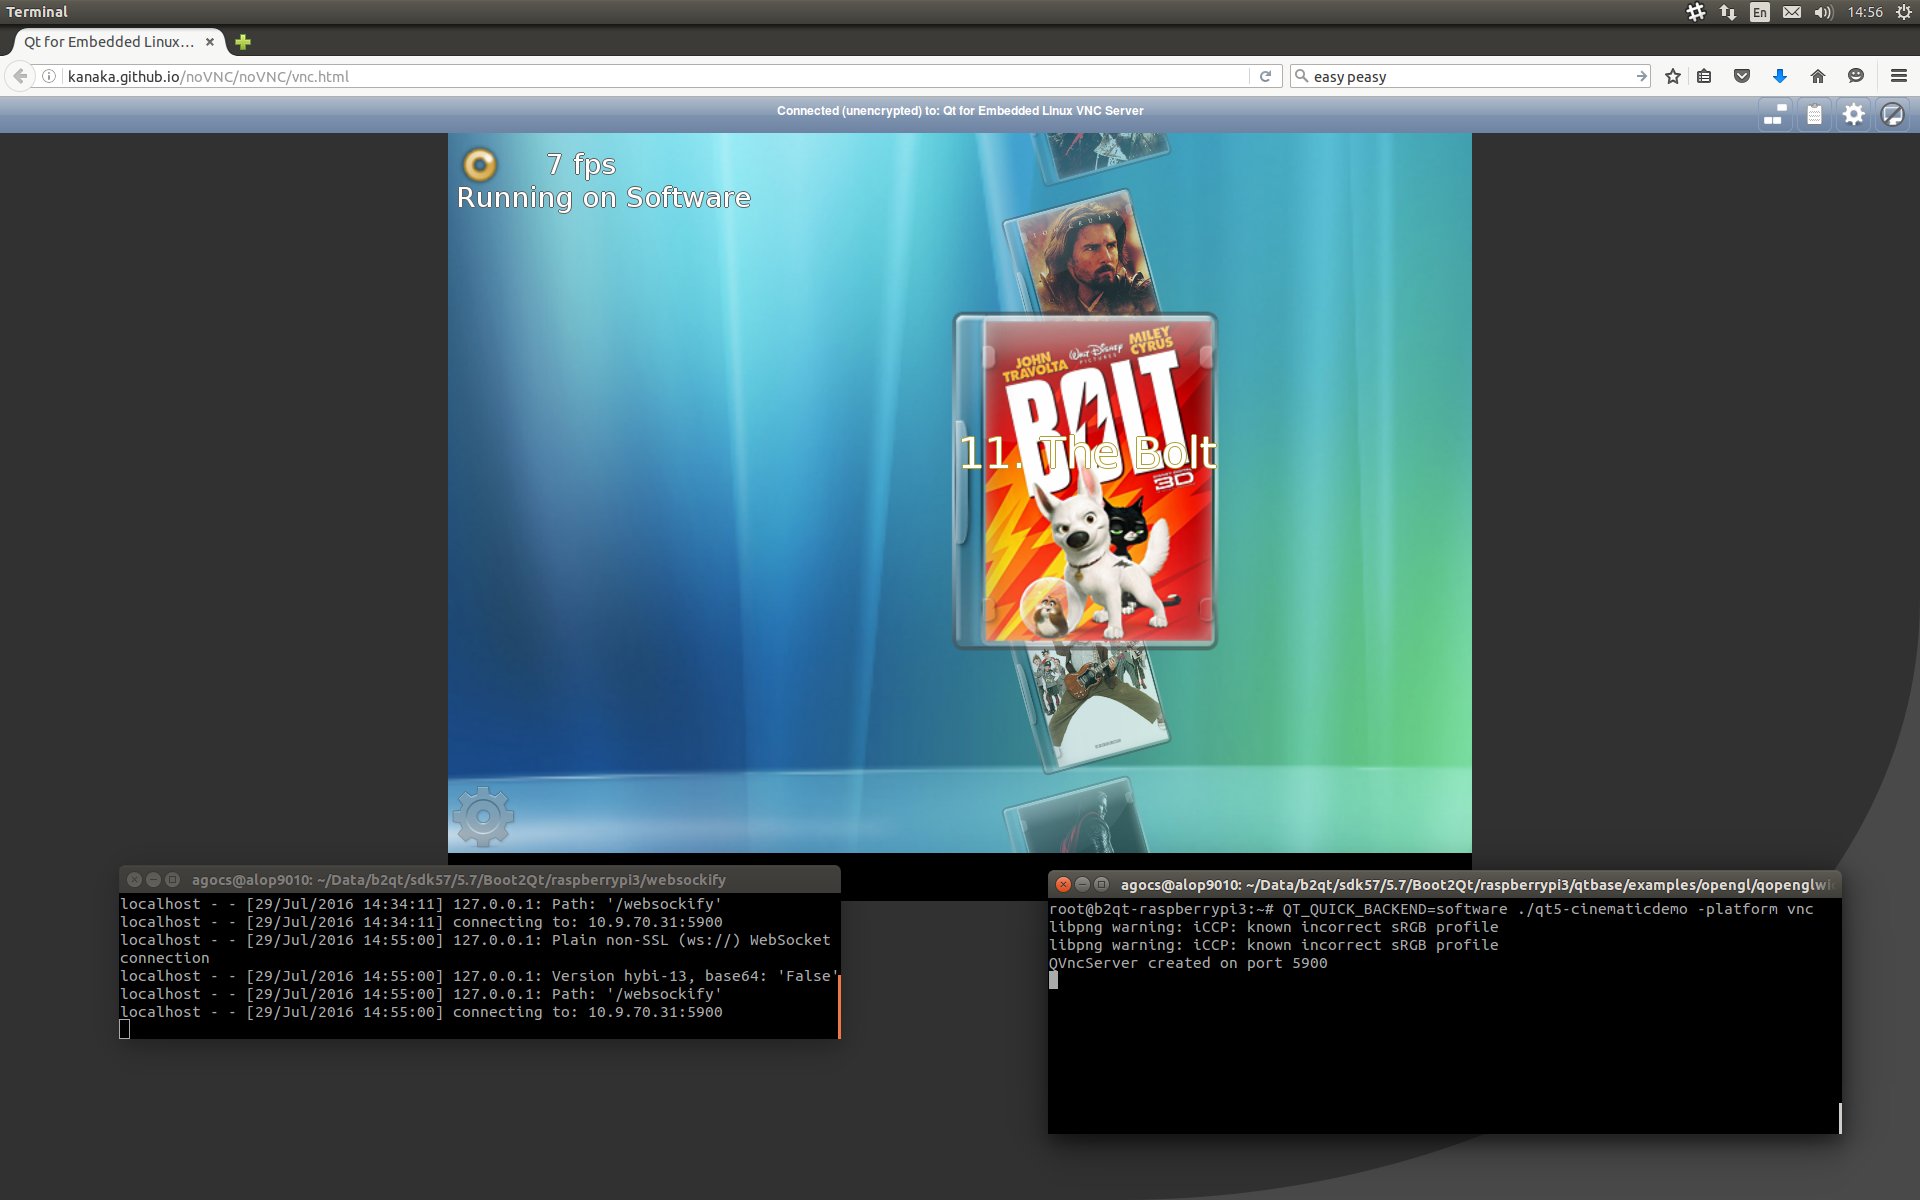Open the demo settings gear icon
This screenshot has width=1920, height=1200.
pyautogui.click(x=483, y=817)
